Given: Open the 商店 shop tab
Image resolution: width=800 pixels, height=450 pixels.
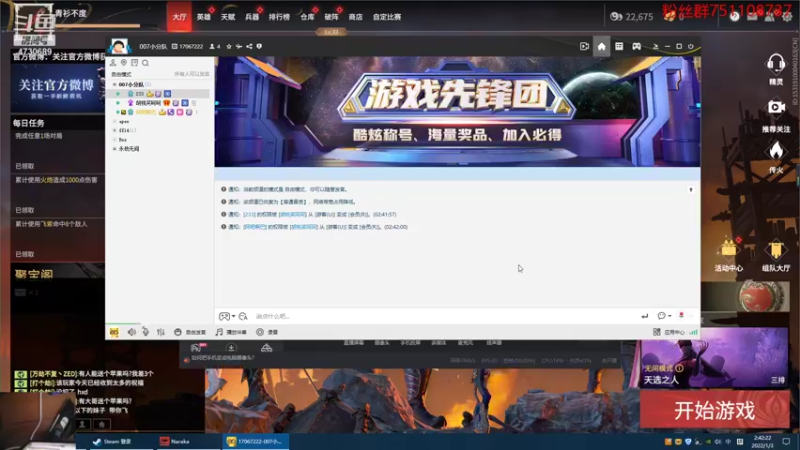Looking at the screenshot, I should pos(356,17).
